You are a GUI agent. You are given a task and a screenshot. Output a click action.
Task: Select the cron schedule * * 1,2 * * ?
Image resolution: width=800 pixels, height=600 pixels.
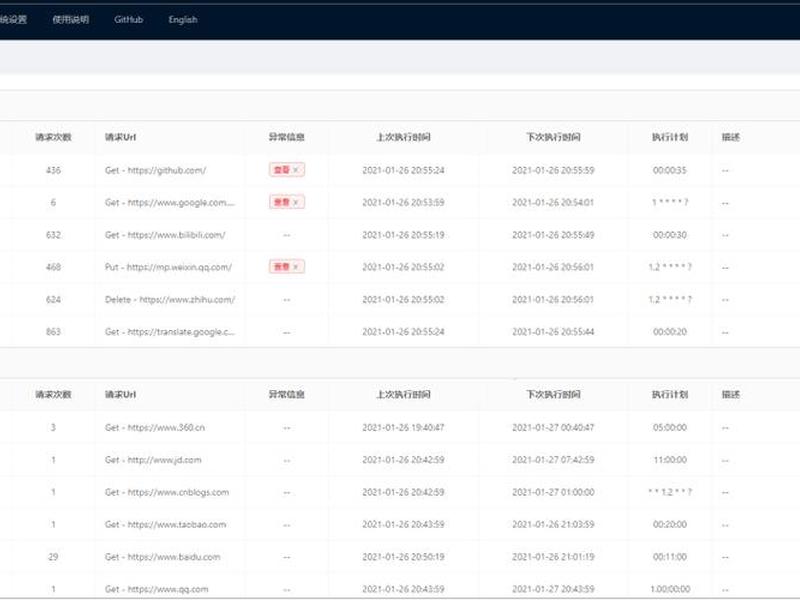670,492
